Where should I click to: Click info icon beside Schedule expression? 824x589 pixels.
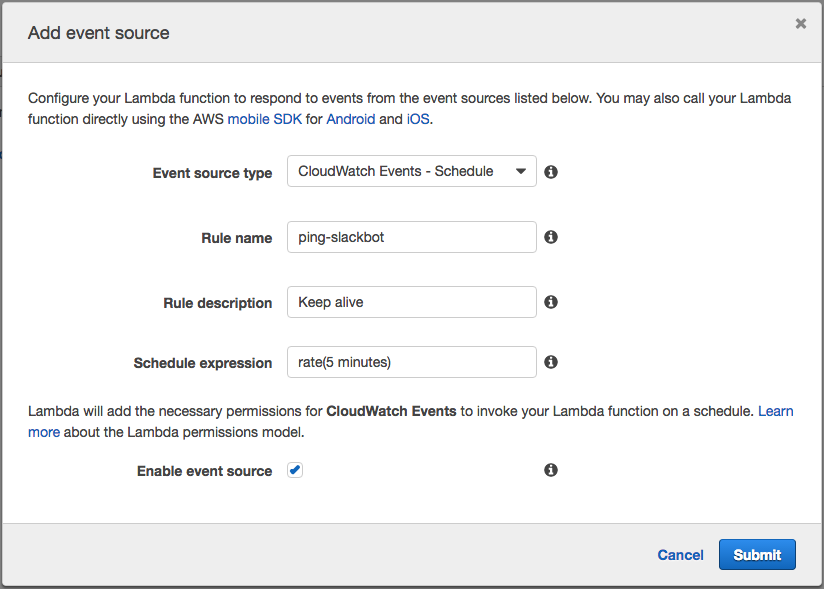click(x=550, y=362)
